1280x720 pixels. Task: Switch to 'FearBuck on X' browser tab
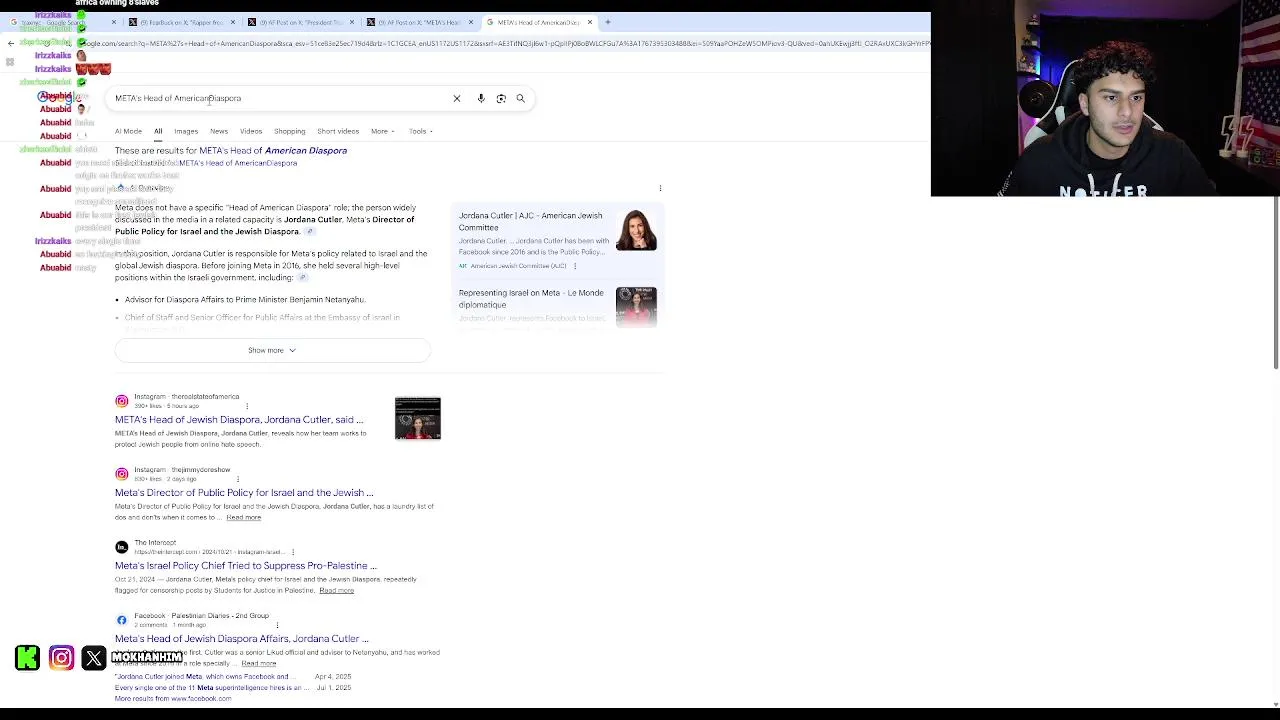point(182,22)
